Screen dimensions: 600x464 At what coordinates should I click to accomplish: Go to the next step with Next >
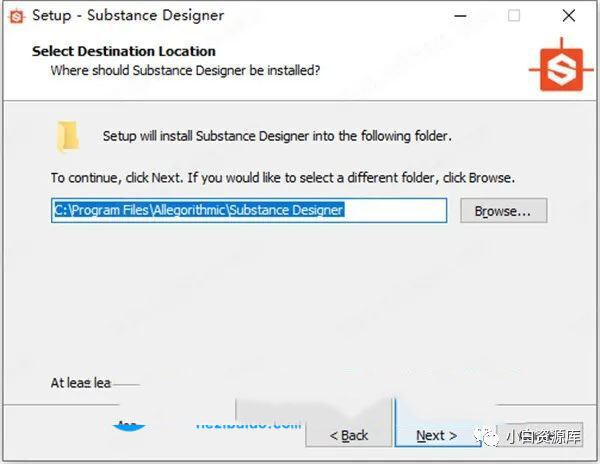(436, 435)
